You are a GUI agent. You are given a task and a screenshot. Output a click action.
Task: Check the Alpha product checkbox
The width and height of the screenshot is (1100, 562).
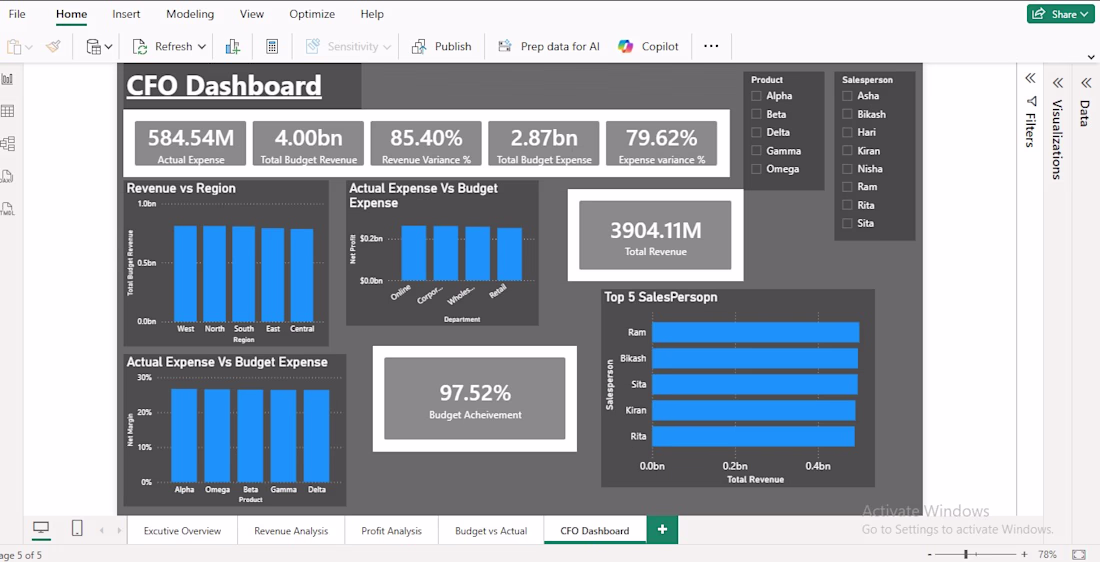tap(756, 96)
